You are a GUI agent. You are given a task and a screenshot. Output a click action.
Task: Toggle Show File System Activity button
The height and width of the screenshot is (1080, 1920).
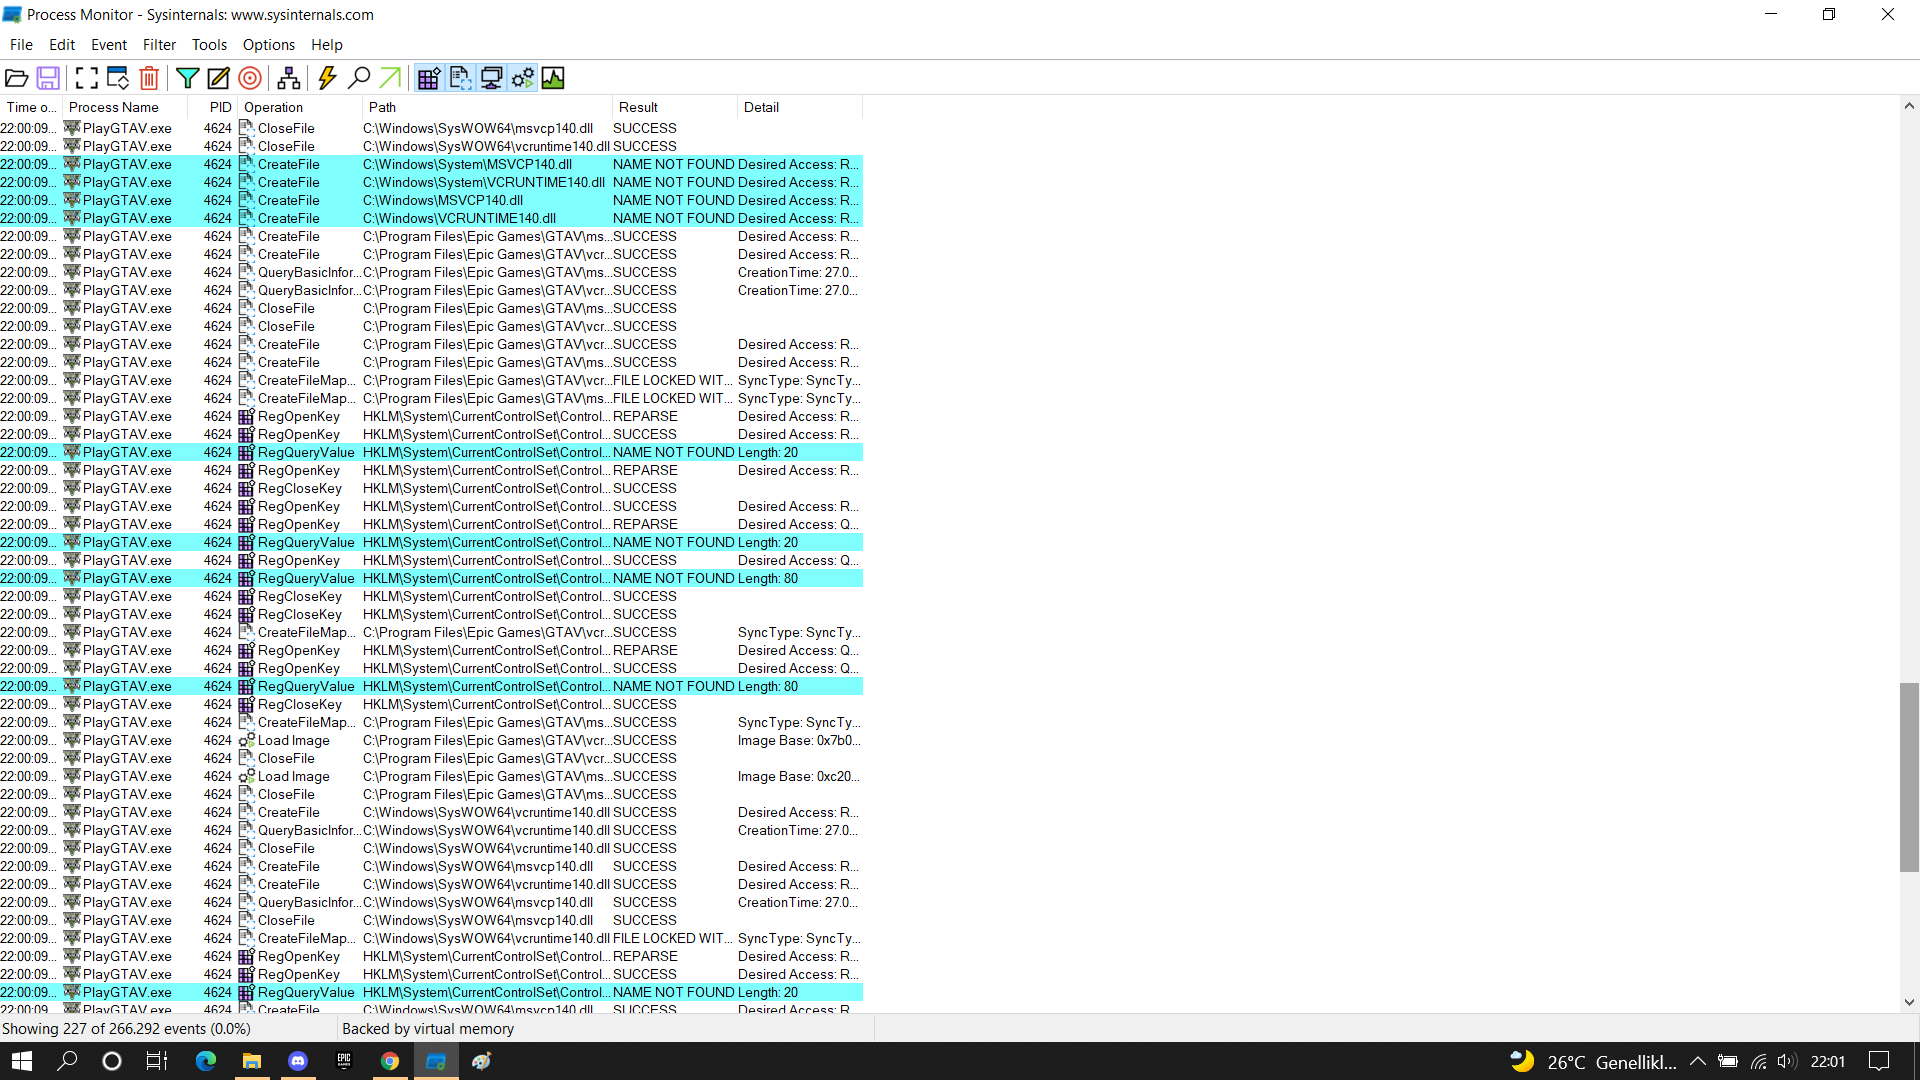[460, 78]
